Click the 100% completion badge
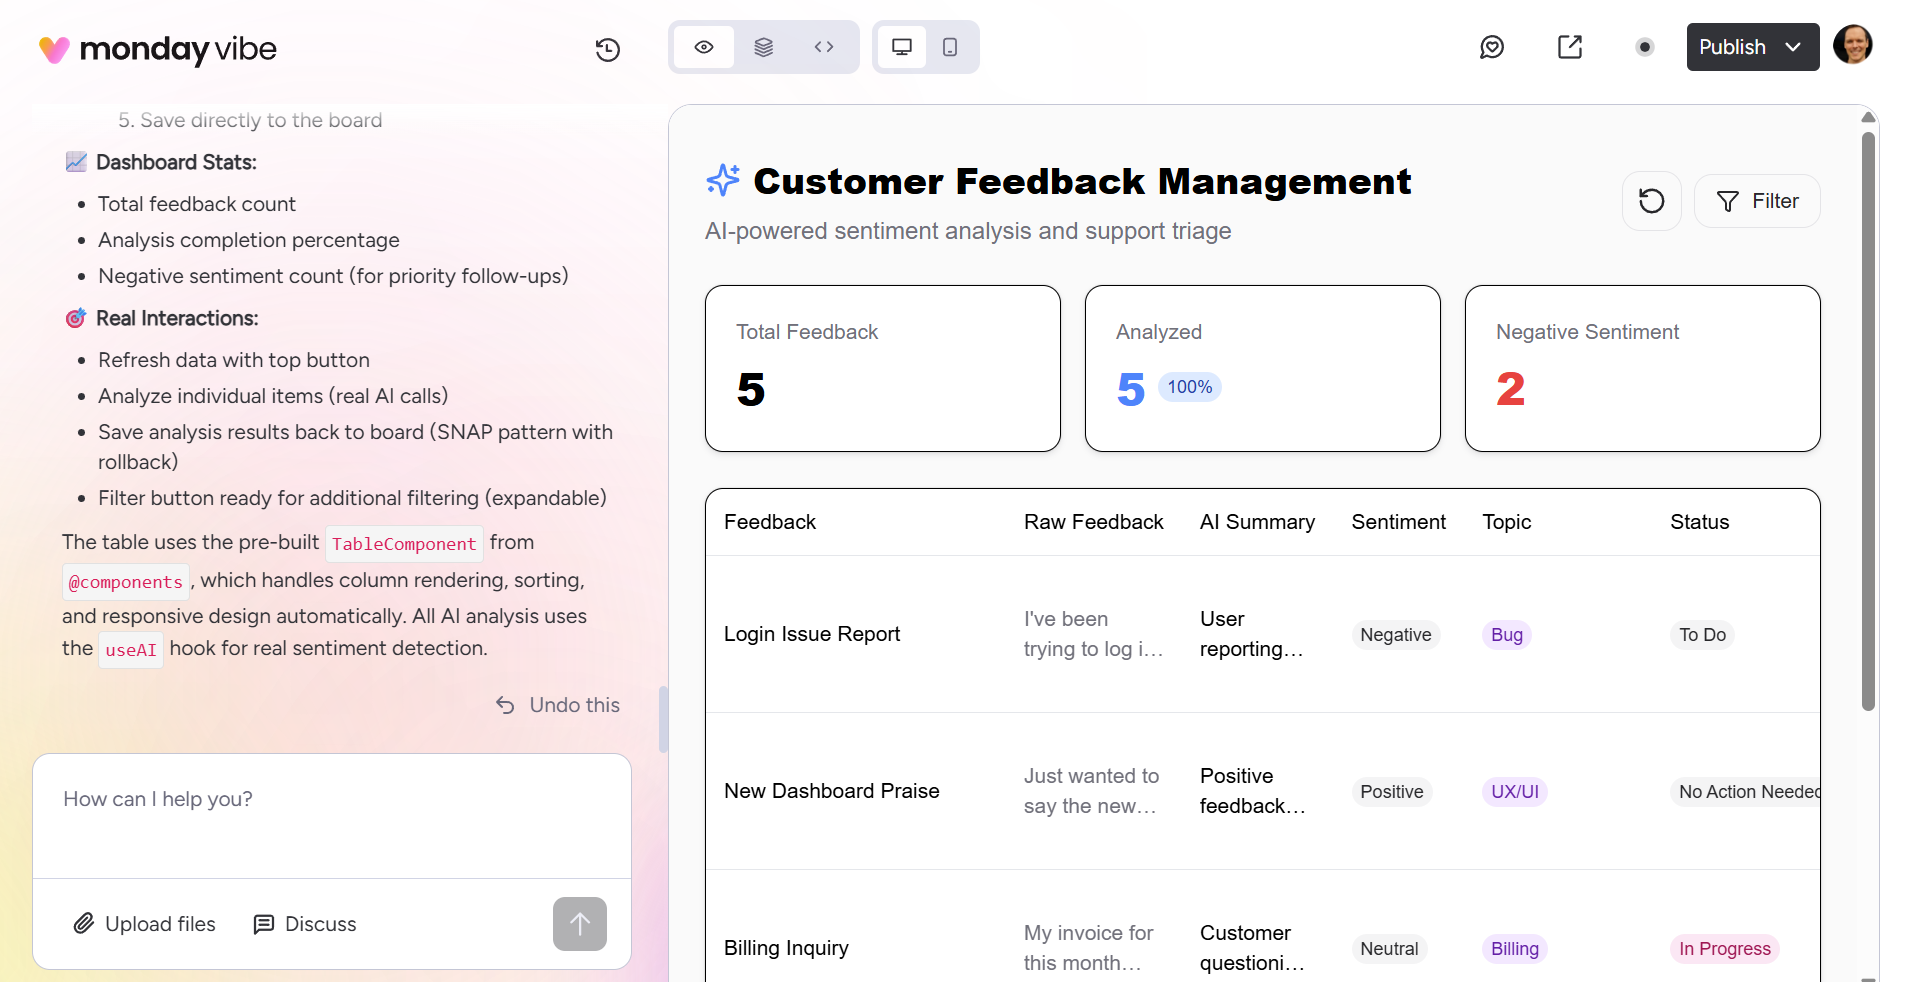This screenshot has height=982, width=1906. (1190, 387)
